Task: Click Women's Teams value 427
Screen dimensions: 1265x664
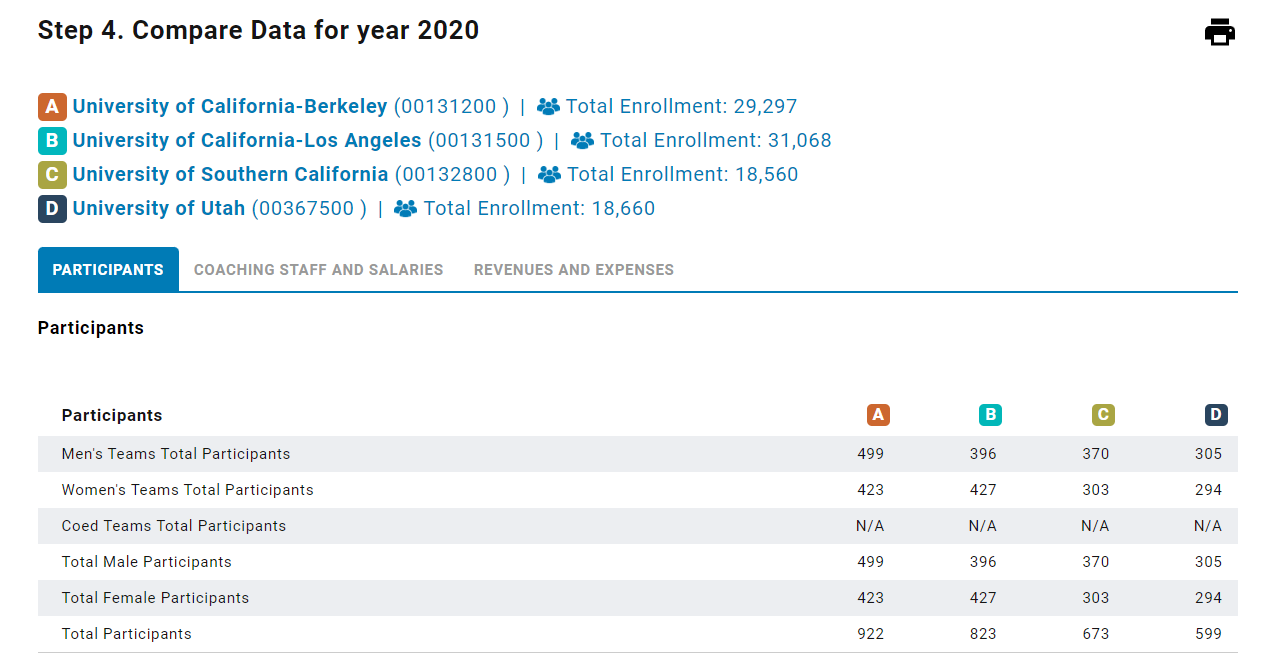Action: [x=983, y=490]
